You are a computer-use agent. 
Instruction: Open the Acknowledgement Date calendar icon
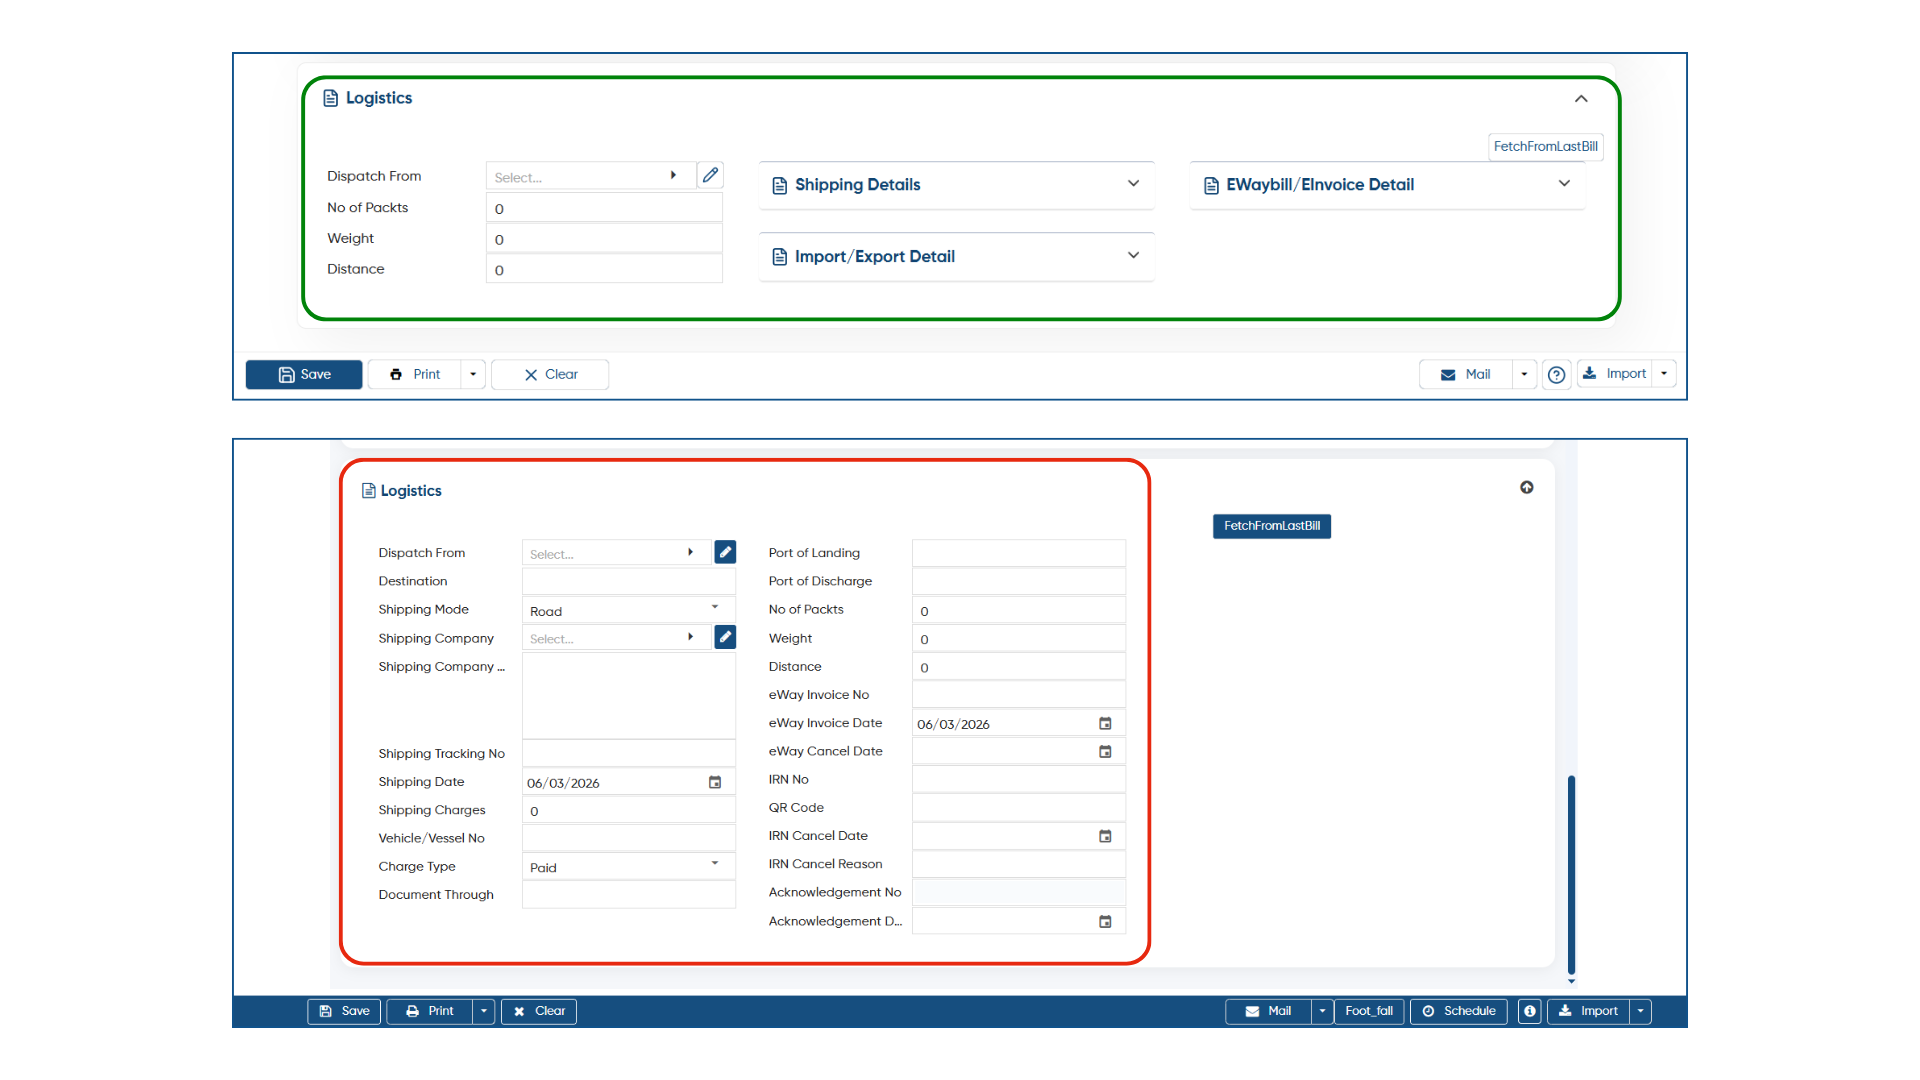[x=1105, y=921]
